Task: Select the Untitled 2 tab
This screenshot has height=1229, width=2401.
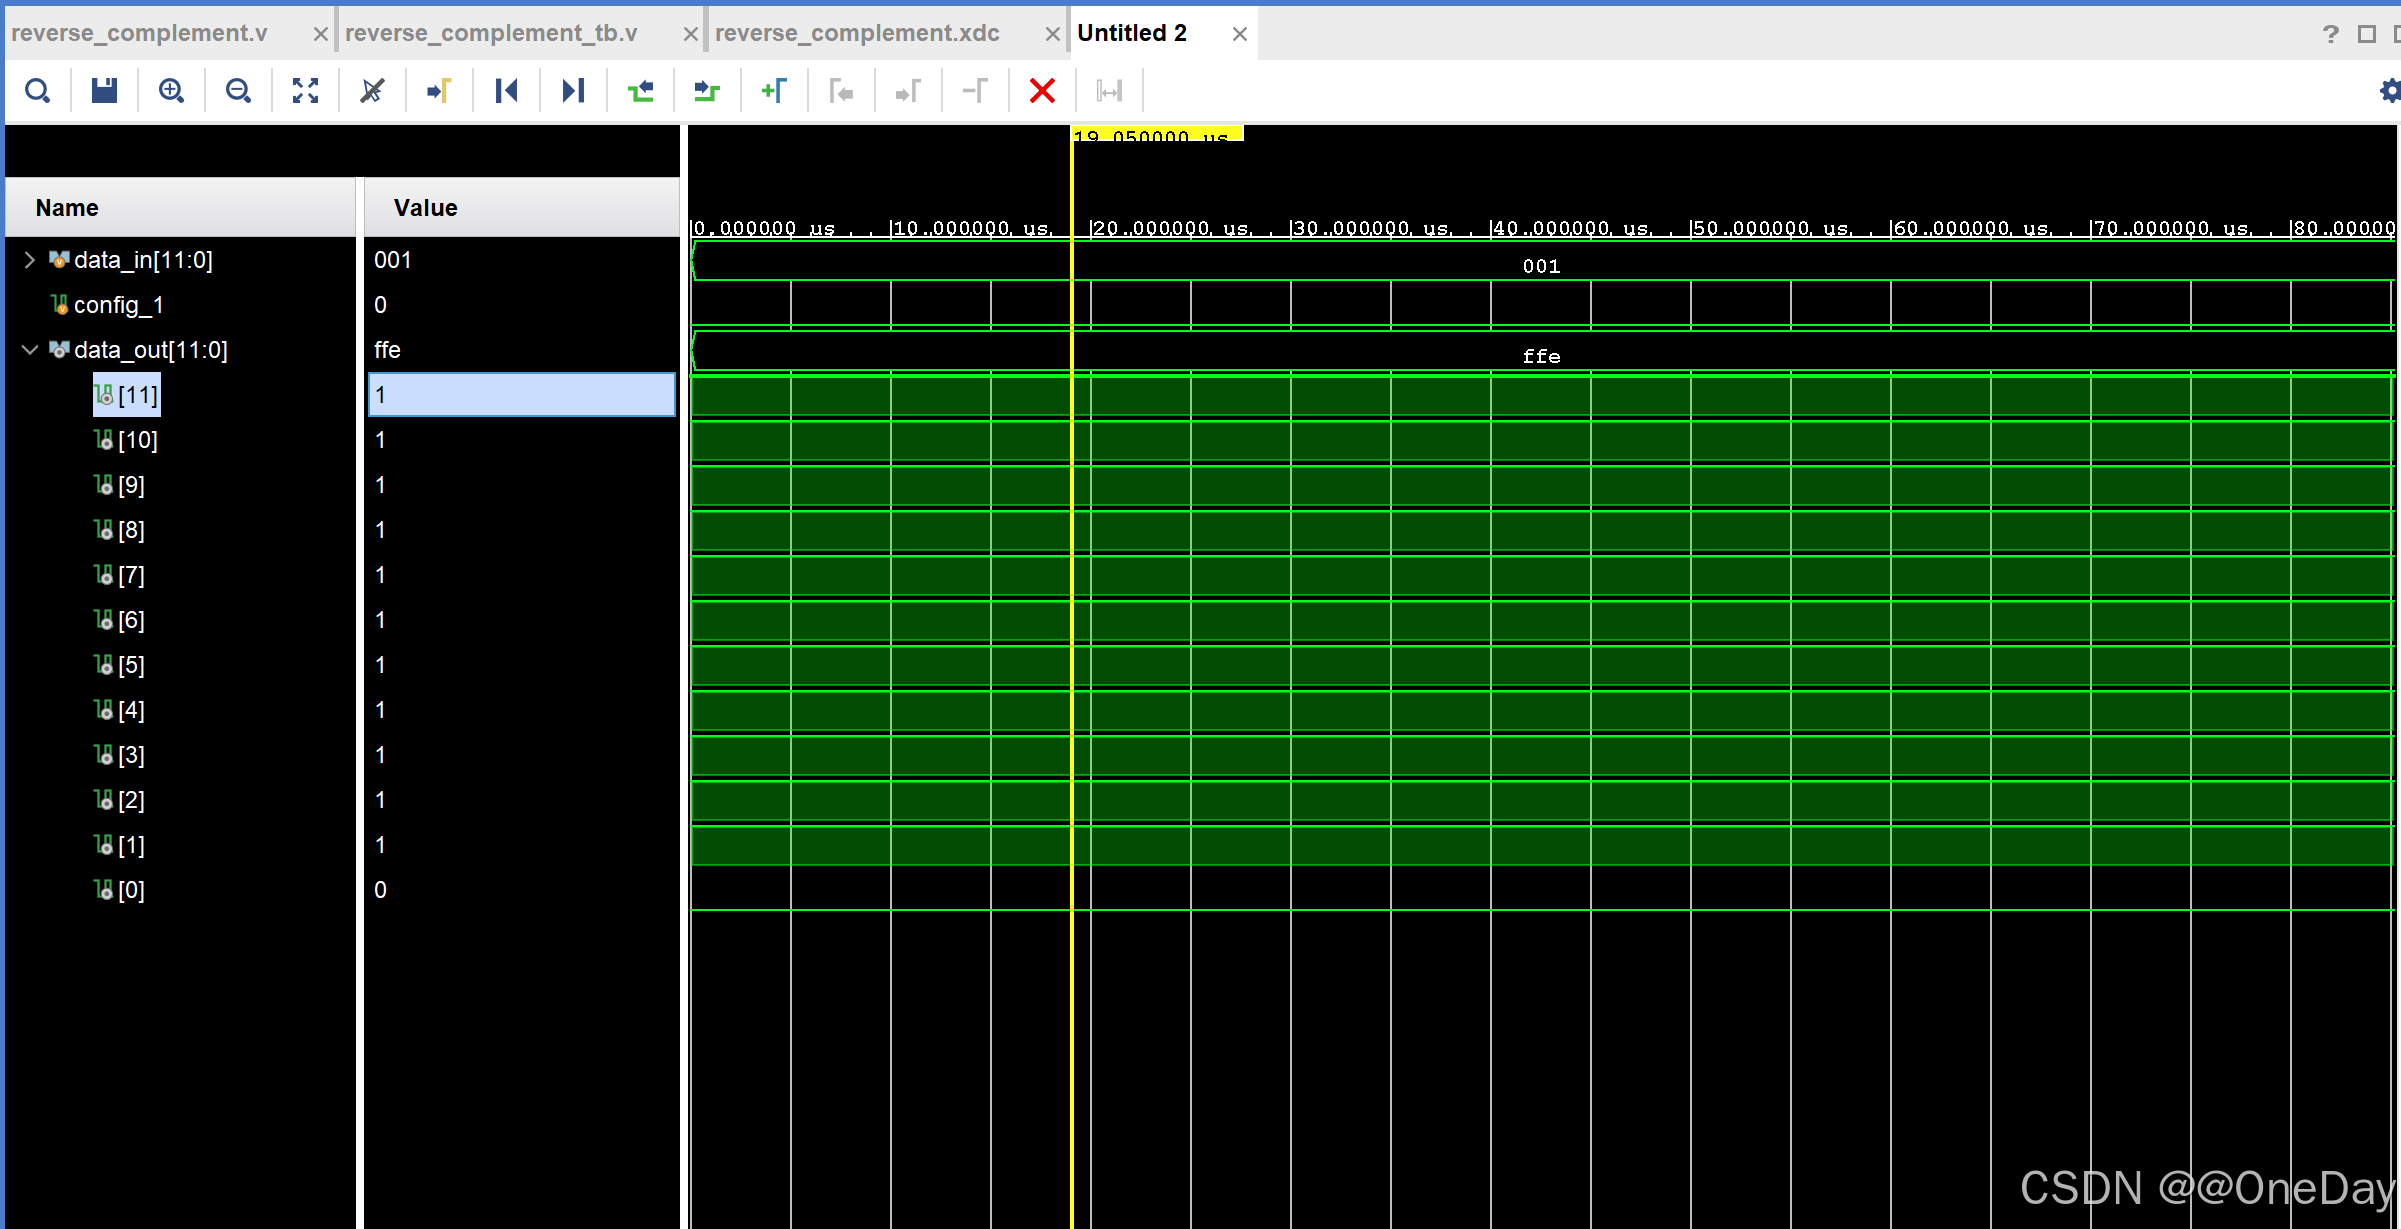Action: (1132, 33)
